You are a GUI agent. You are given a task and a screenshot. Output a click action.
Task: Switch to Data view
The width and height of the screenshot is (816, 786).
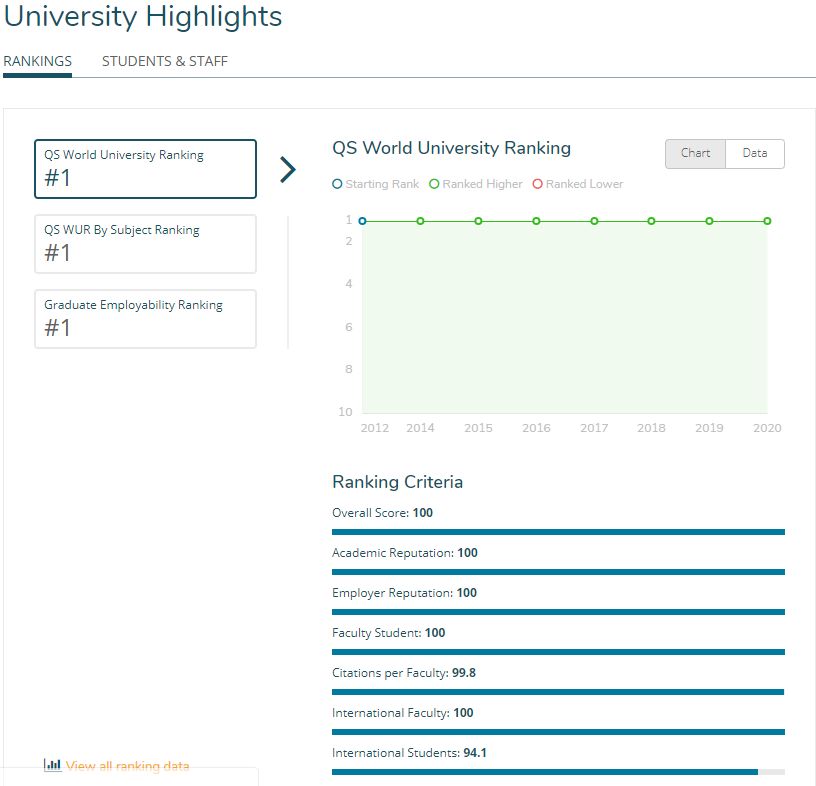click(755, 154)
